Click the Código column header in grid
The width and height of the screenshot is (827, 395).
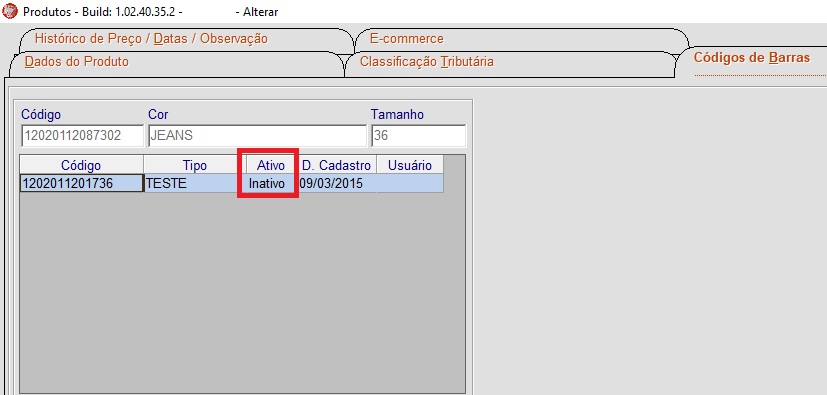[81, 166]
